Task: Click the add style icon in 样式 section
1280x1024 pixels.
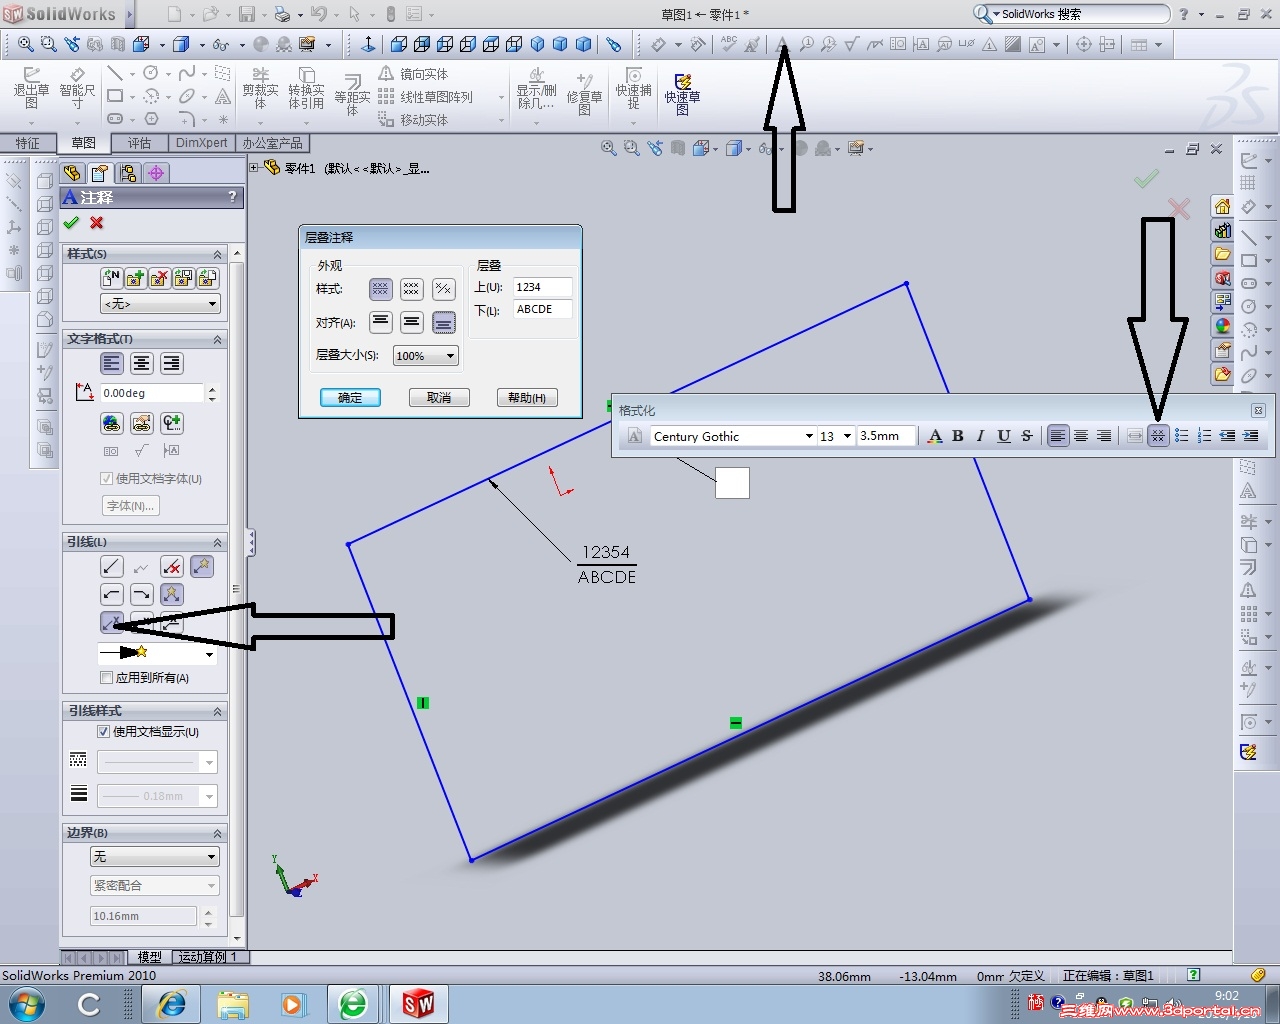Action: click(136, 278)
